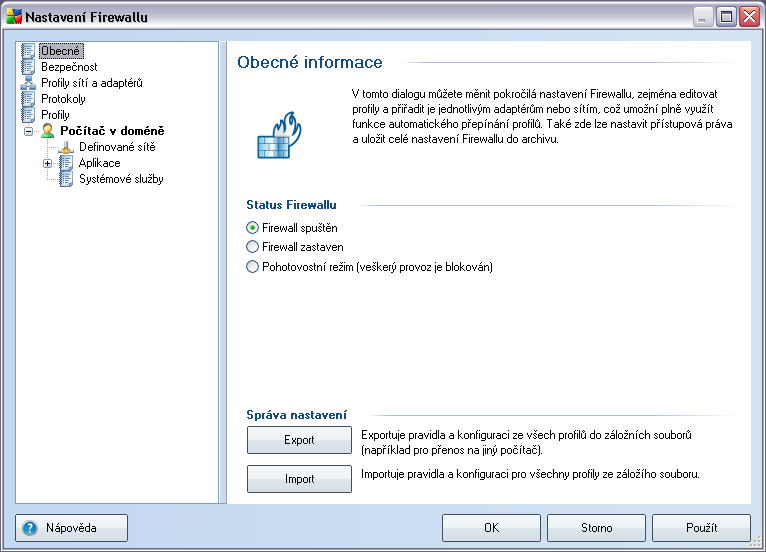Open Definované sítě
The image size is (766, 552).
click(117, 147)
